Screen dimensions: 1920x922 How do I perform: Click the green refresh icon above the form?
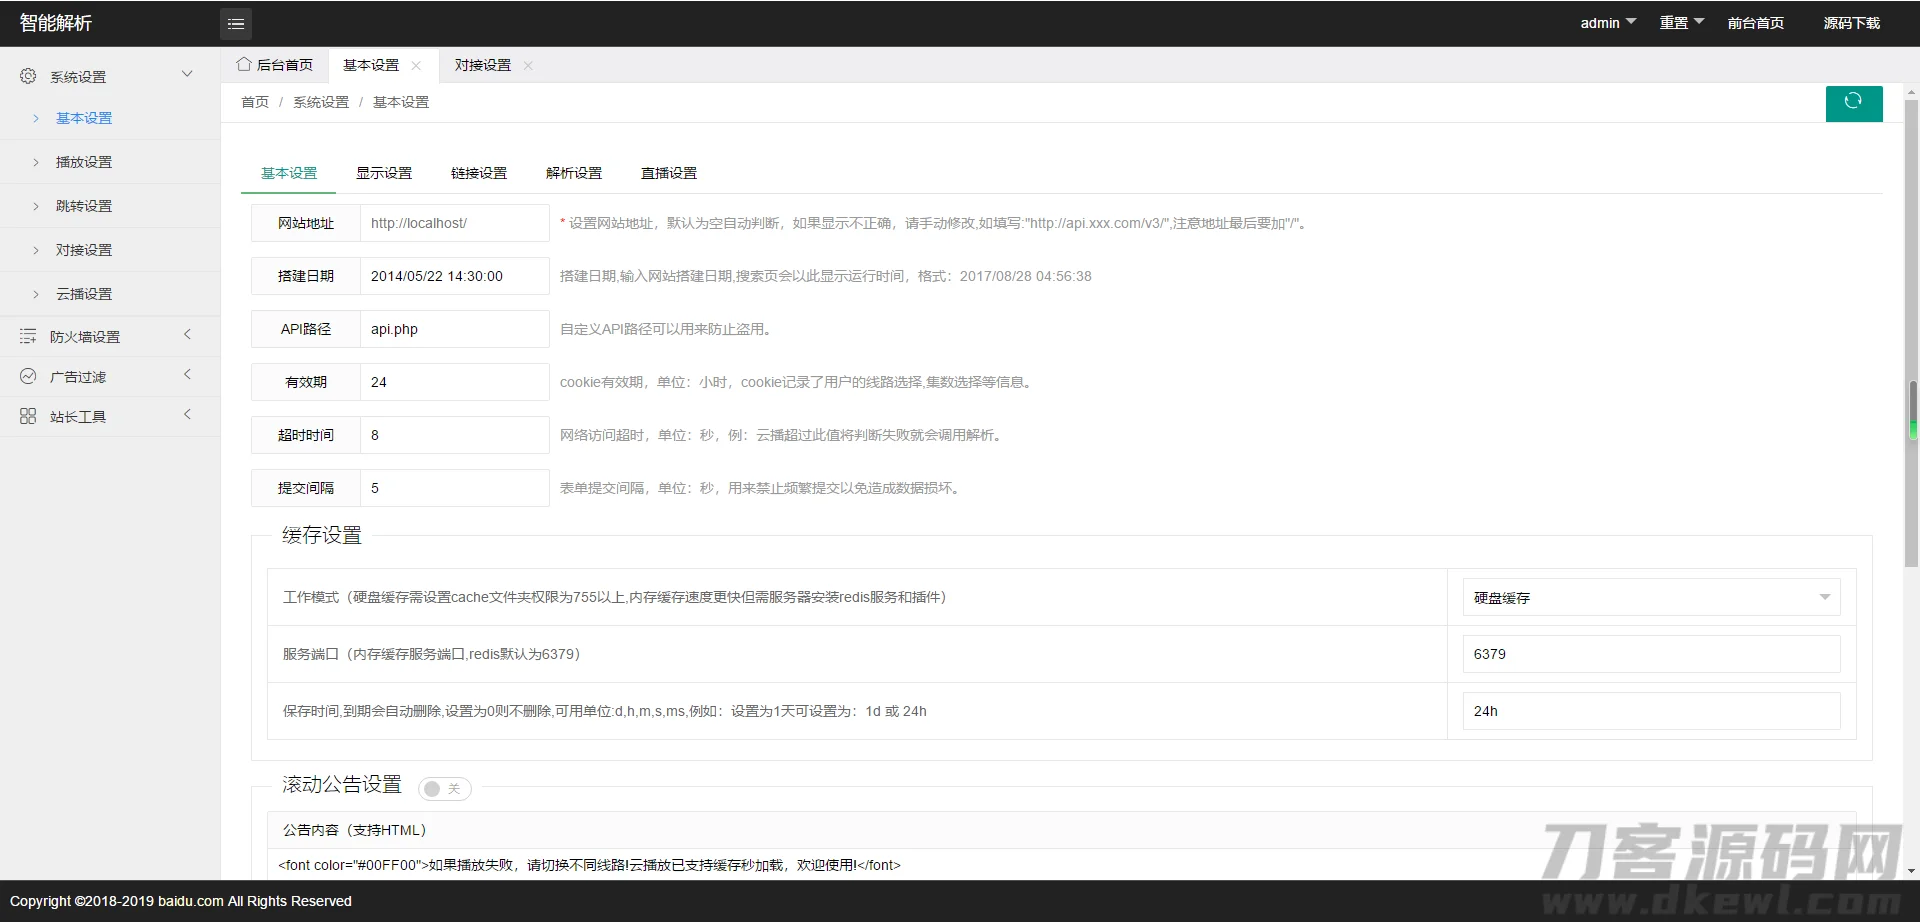tap(1854, 103)
